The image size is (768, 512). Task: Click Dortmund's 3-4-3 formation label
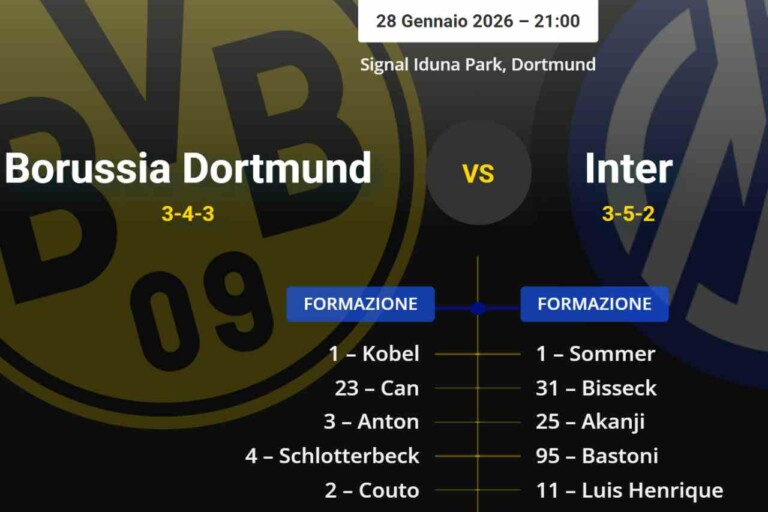pyautogui.click(x=187, y=213)
